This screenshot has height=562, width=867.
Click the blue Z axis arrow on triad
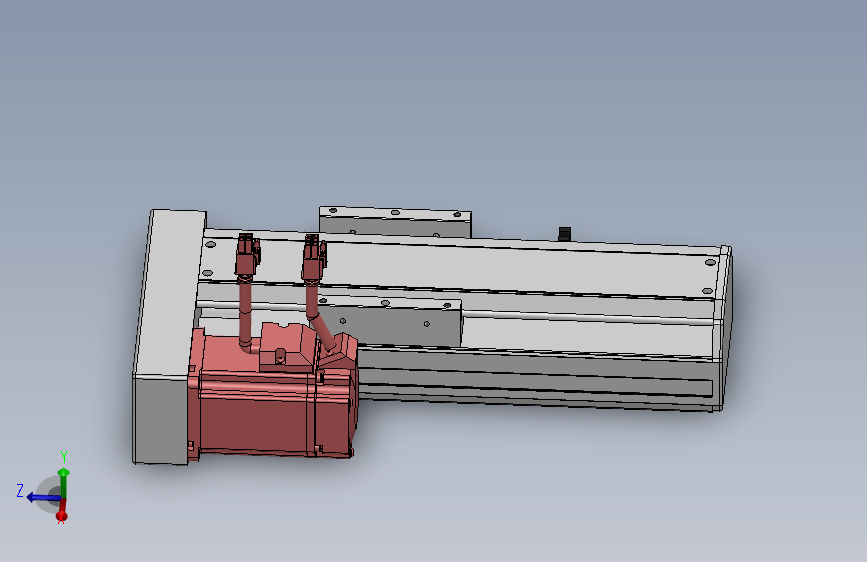pyautogui.click(x=43, y=497)
